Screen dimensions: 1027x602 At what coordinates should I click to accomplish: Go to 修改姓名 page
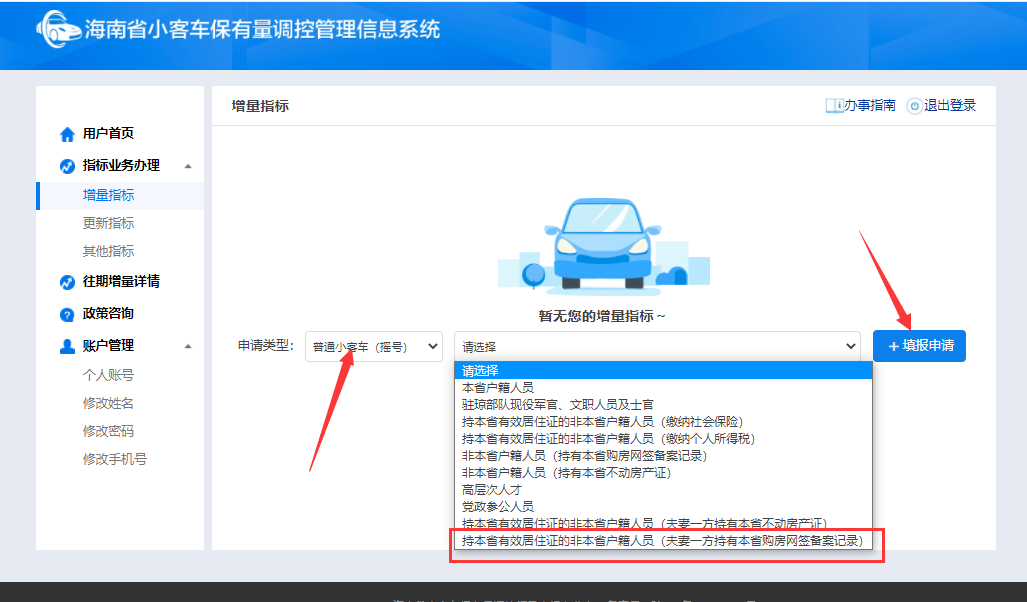108,404
